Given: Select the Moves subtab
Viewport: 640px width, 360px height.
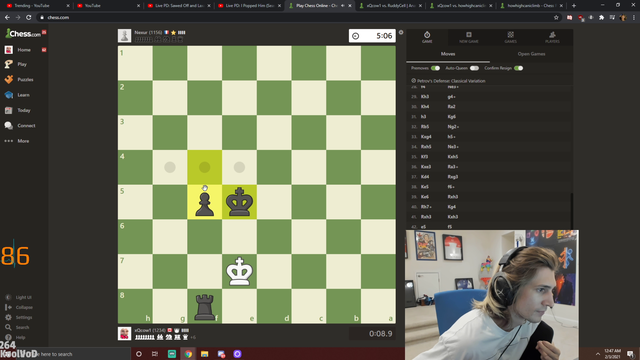Looking at the screenshot, I should 448,54.
